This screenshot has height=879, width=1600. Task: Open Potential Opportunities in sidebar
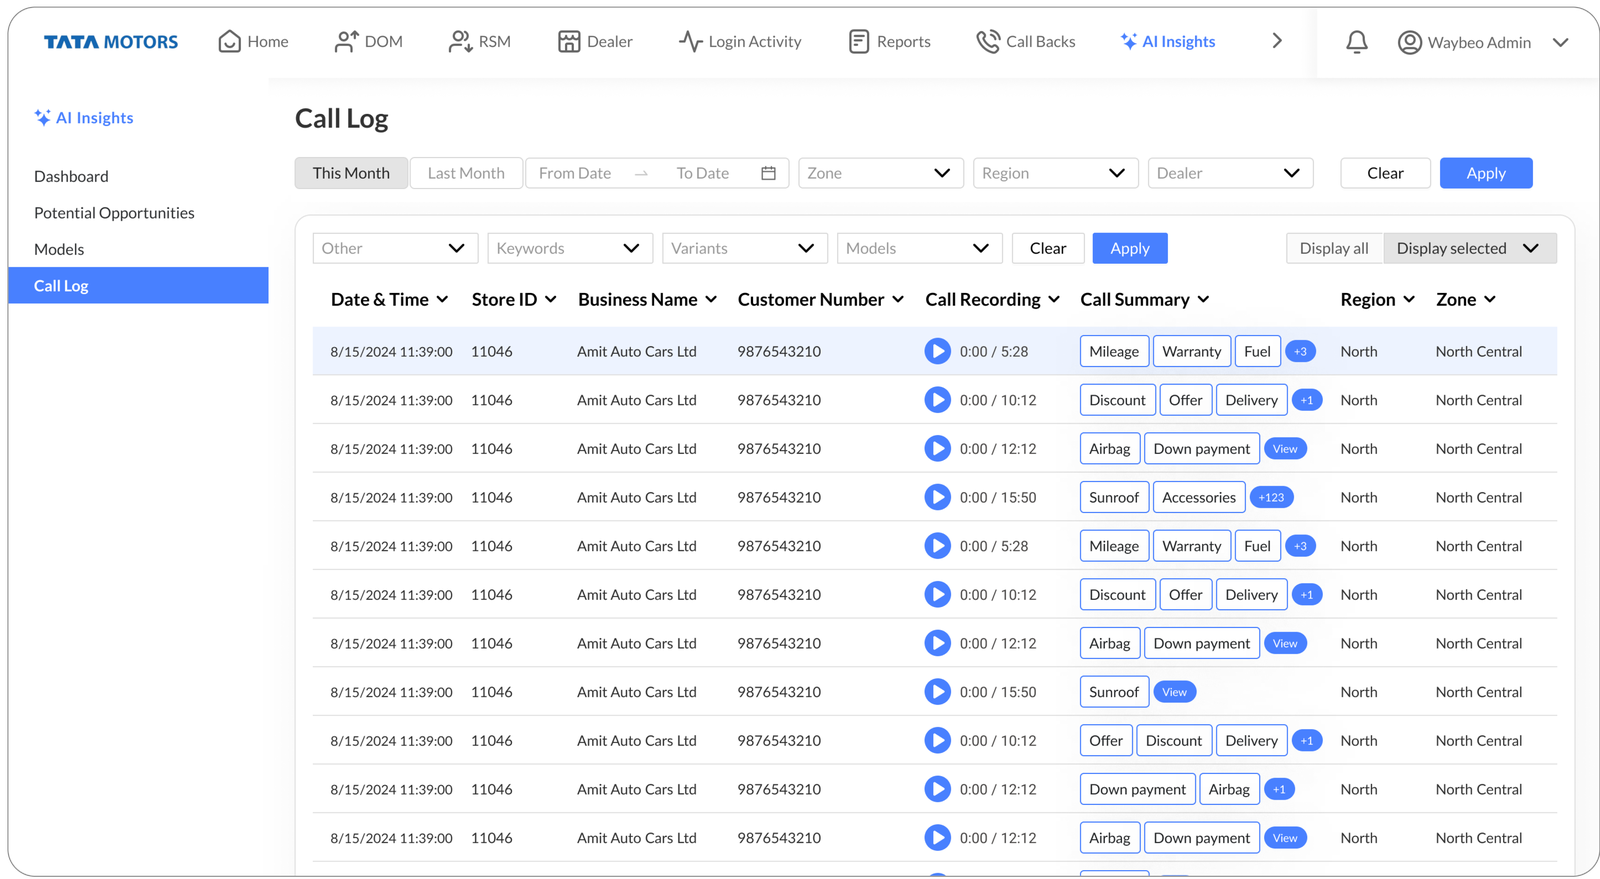[x=114, y=213]
